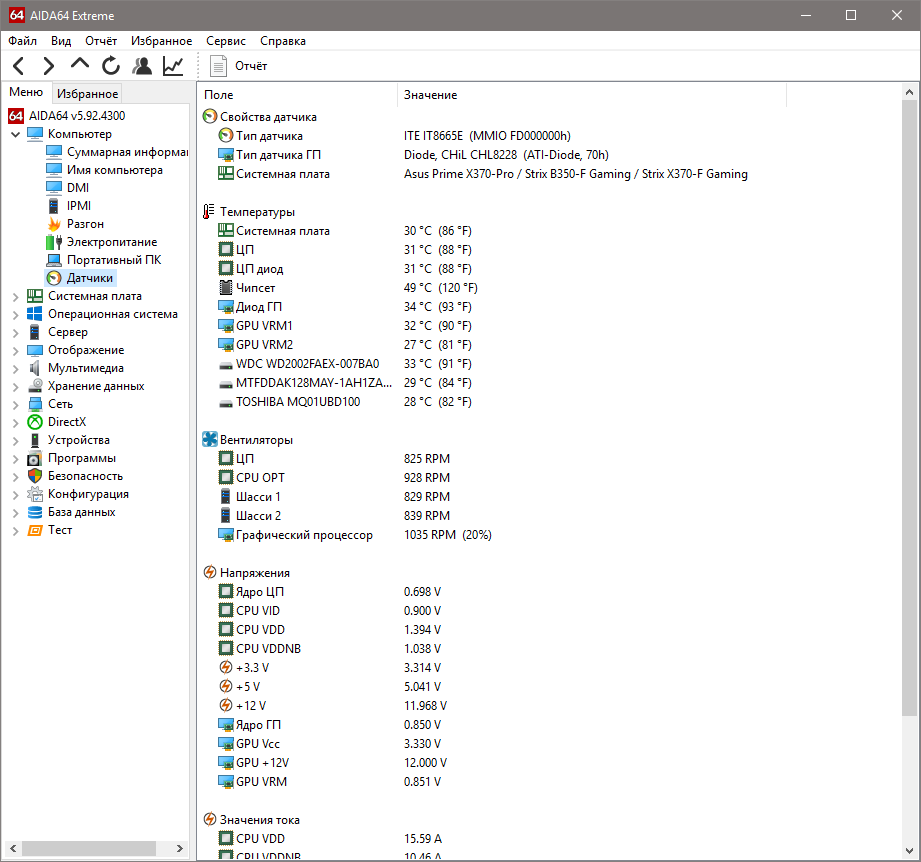The width and height of the screenshot is (921, 862).
Task: Expand the Хранение данных tree node
Action: pyautogui.click(x=15, y=387)
